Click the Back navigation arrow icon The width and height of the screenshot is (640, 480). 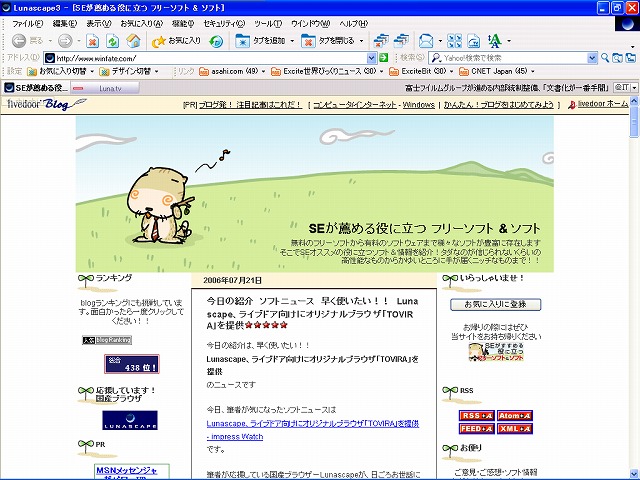coord(19,41)
